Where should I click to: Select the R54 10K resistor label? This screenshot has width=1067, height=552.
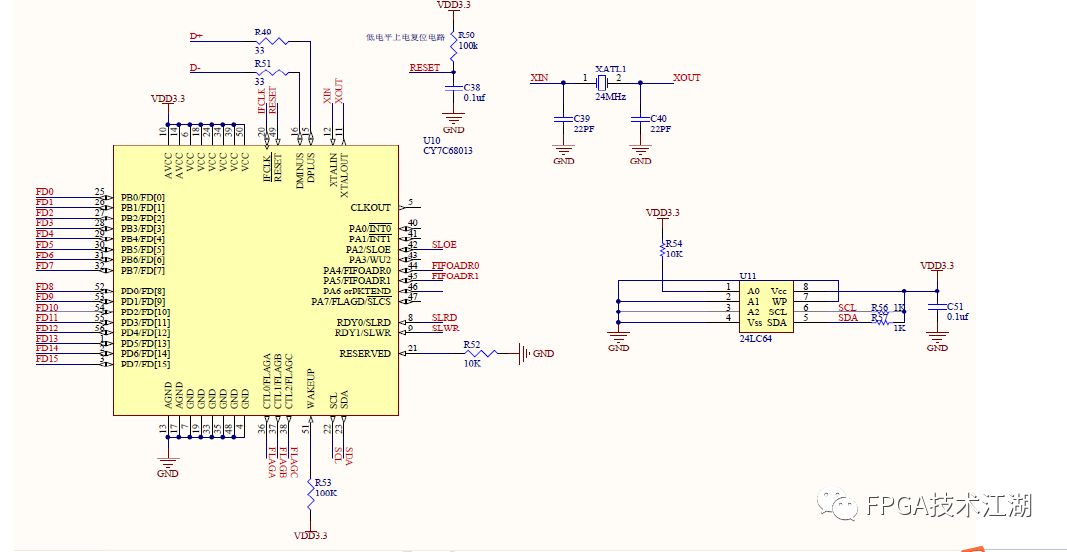pyautogui.click(x=674, y=242)
